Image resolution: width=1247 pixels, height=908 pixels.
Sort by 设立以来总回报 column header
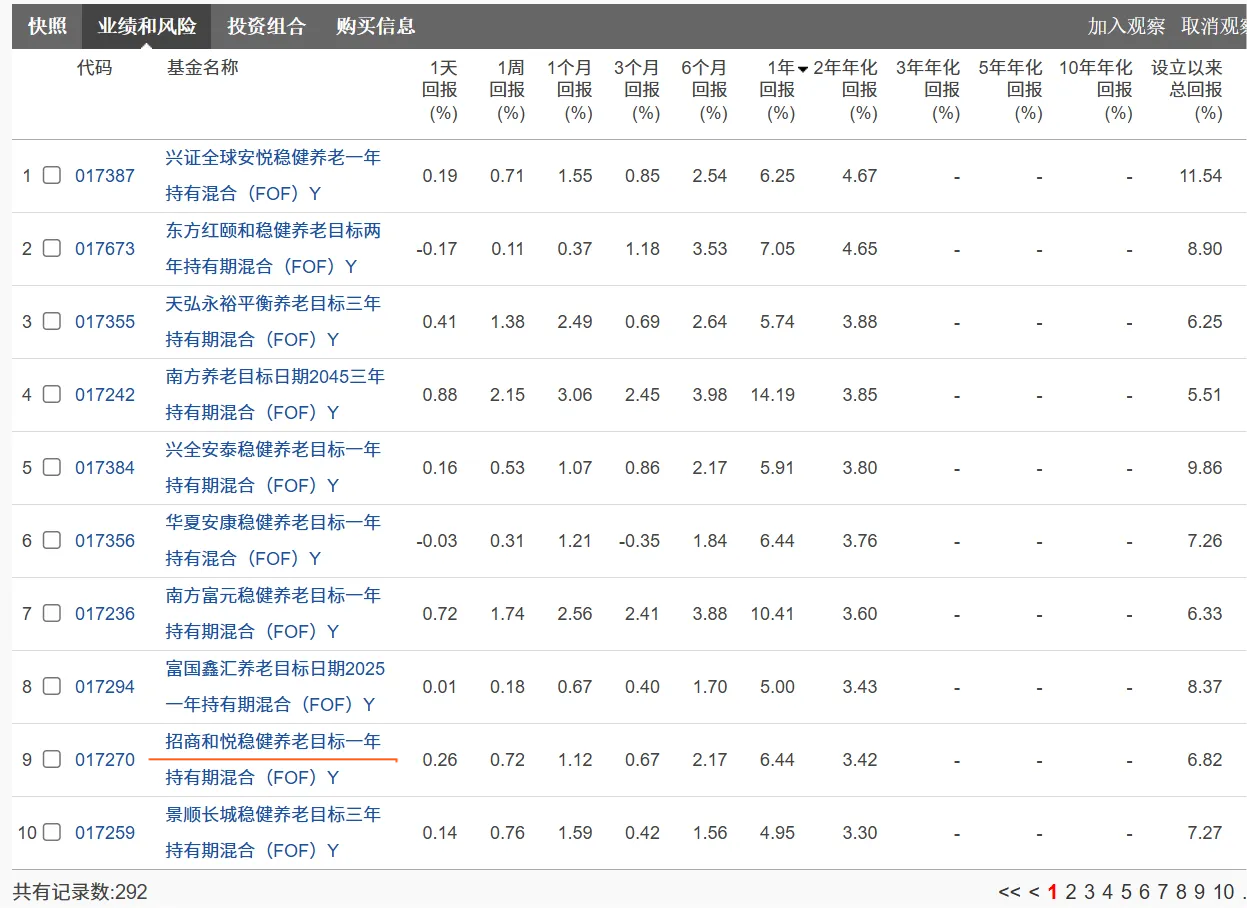coord(1187,90)
